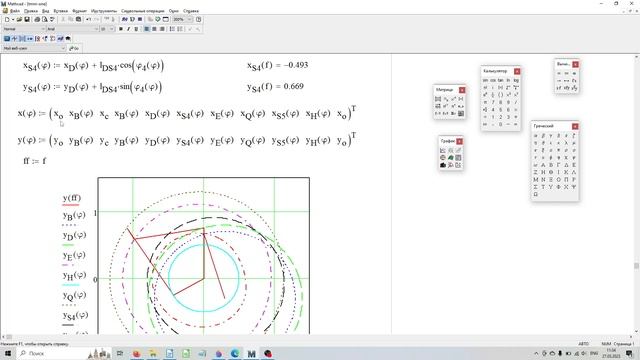
Task: Click the Calculate equals icon
Action: (140, 19)
